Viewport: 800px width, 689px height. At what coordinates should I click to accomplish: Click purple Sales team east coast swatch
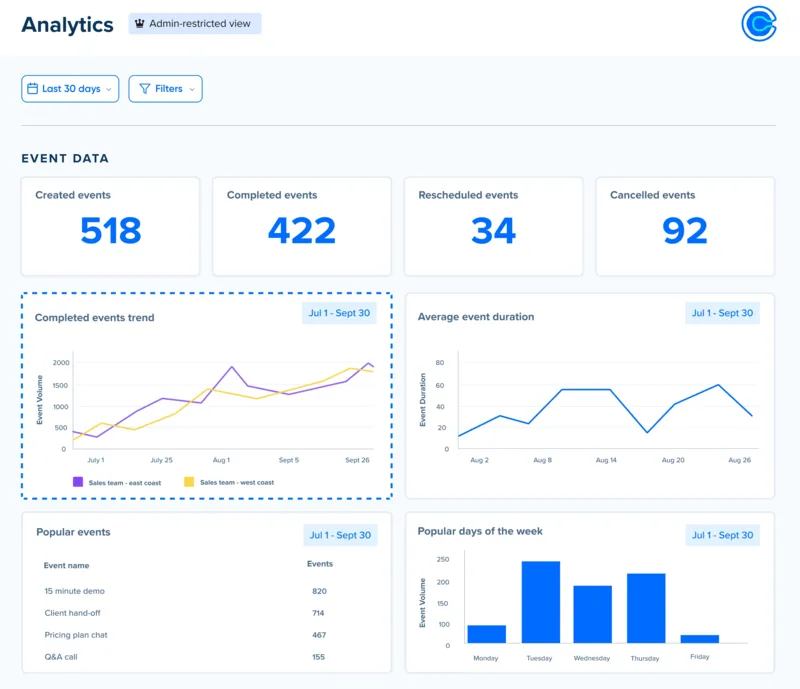78,482
